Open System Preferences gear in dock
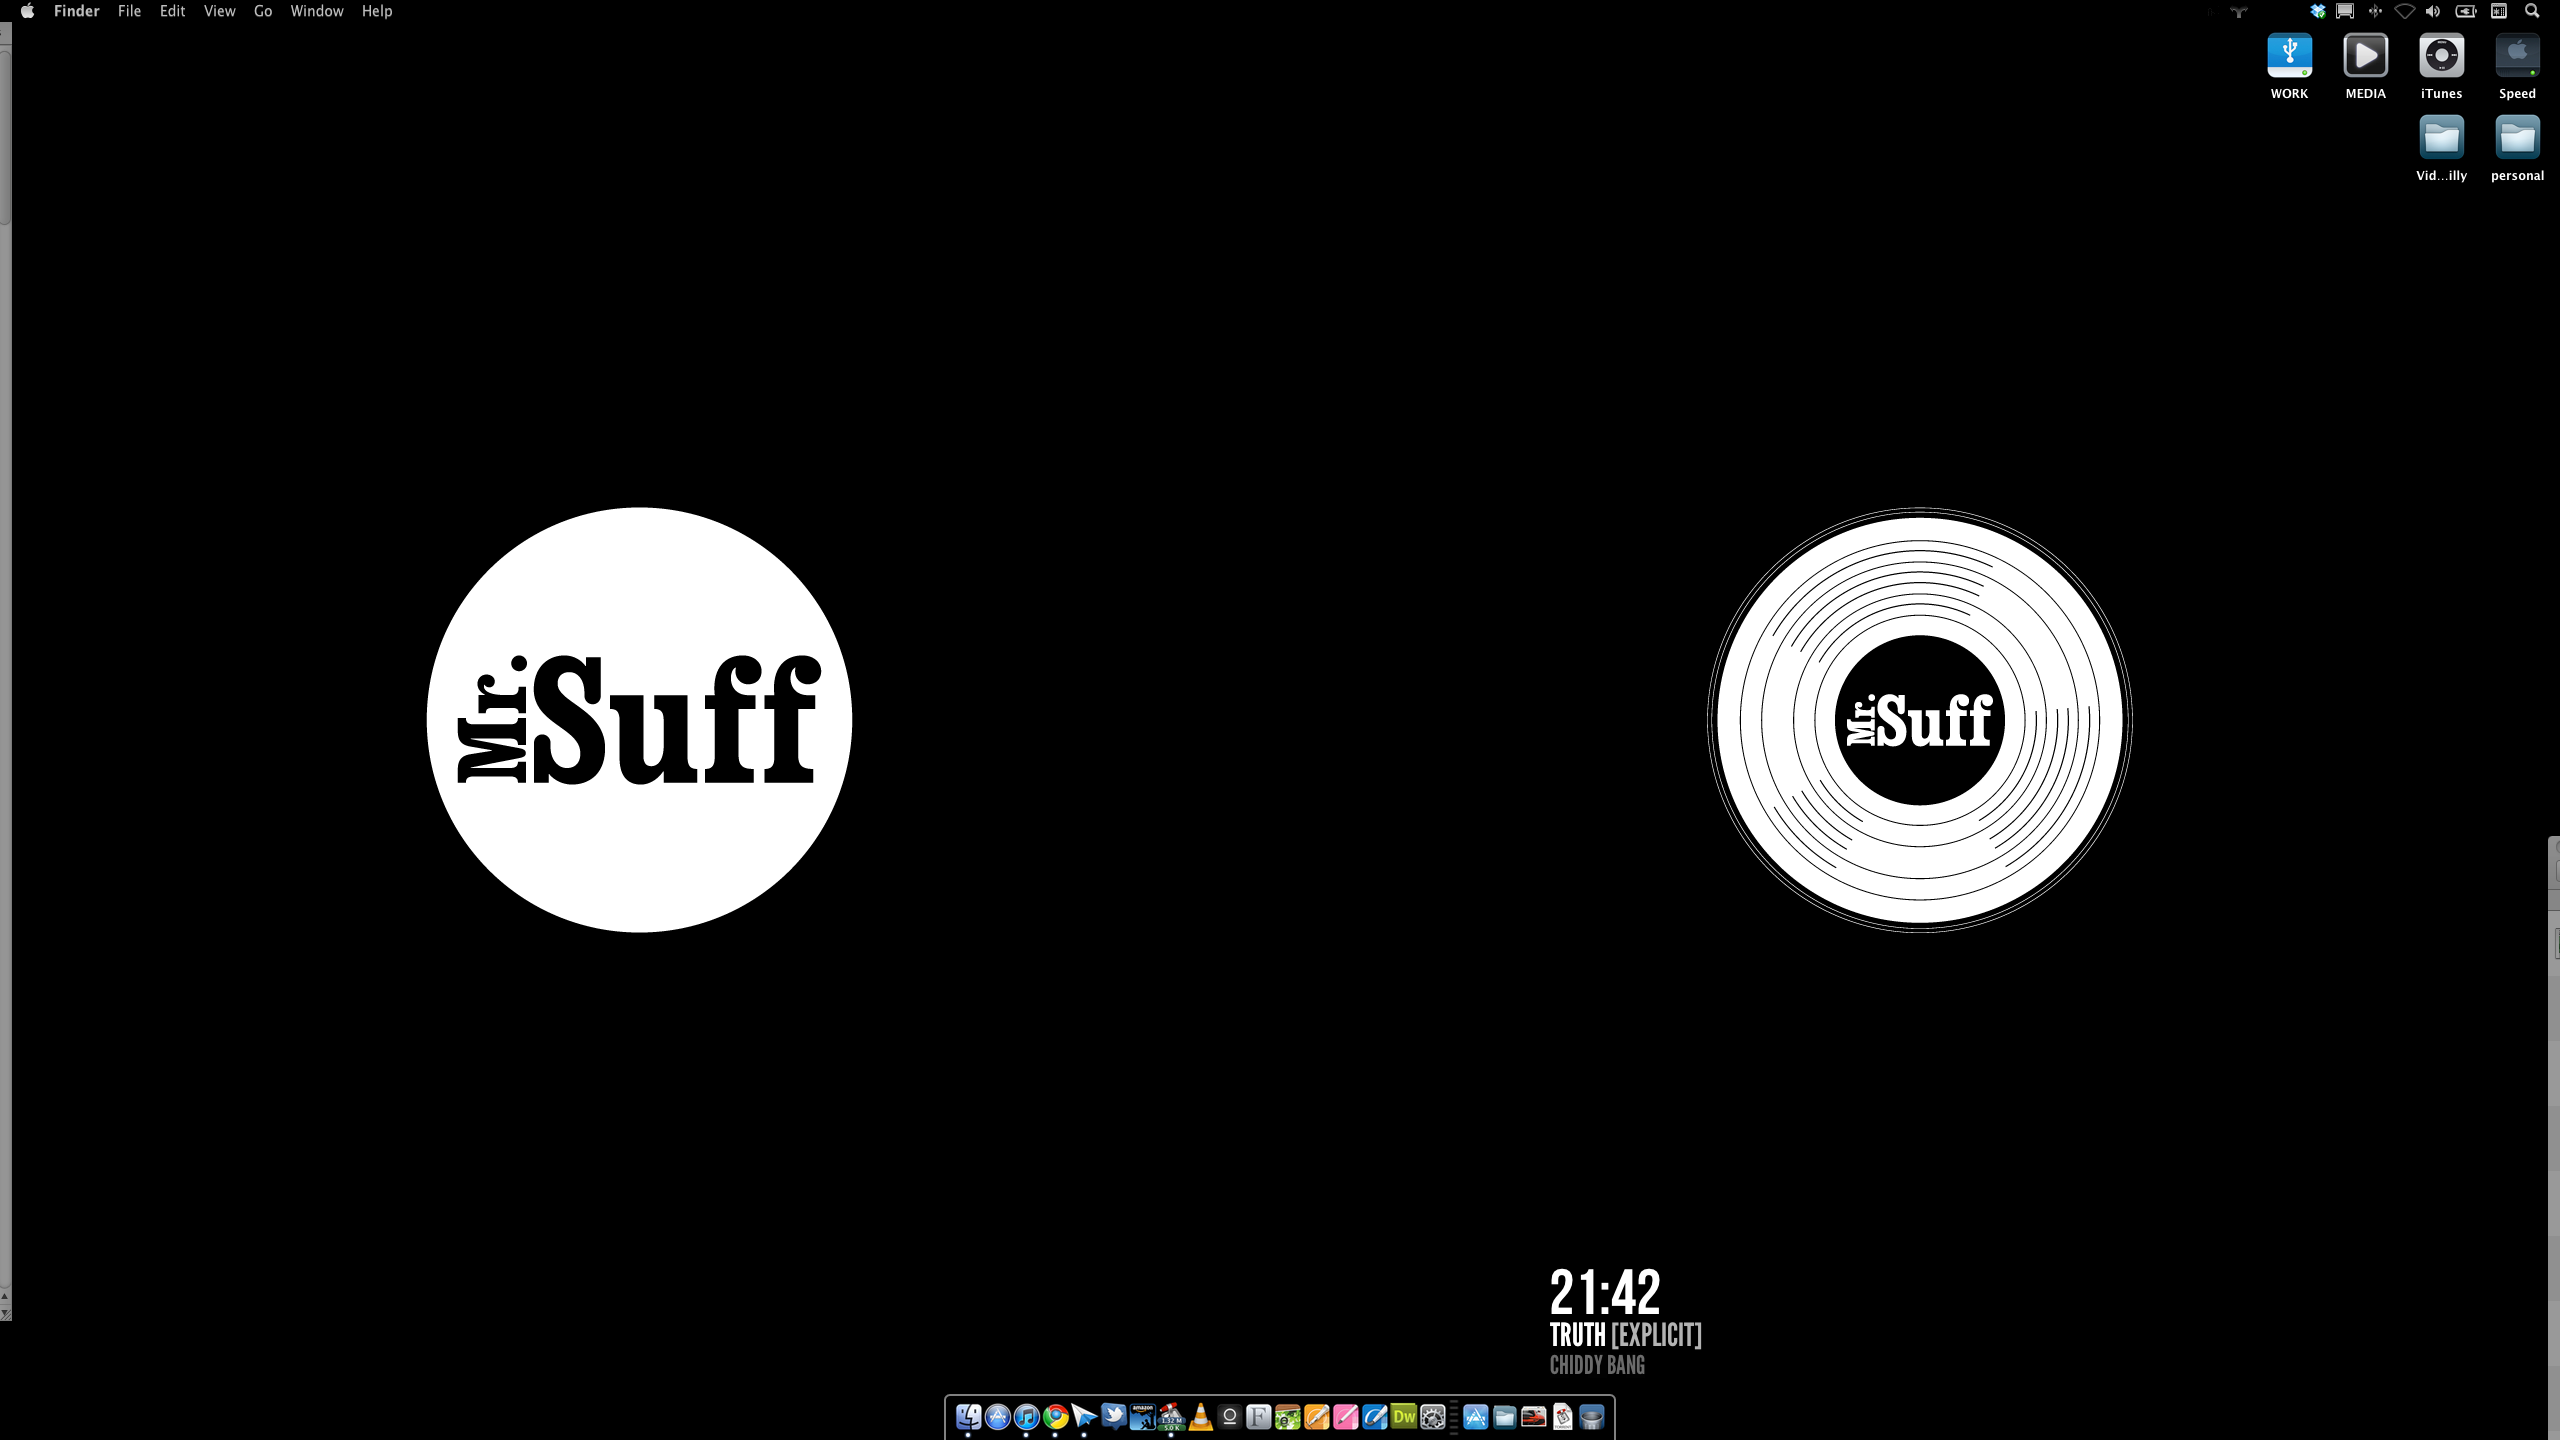This screenshot has width=2560, height=1440. (x=1432, y=1416)
